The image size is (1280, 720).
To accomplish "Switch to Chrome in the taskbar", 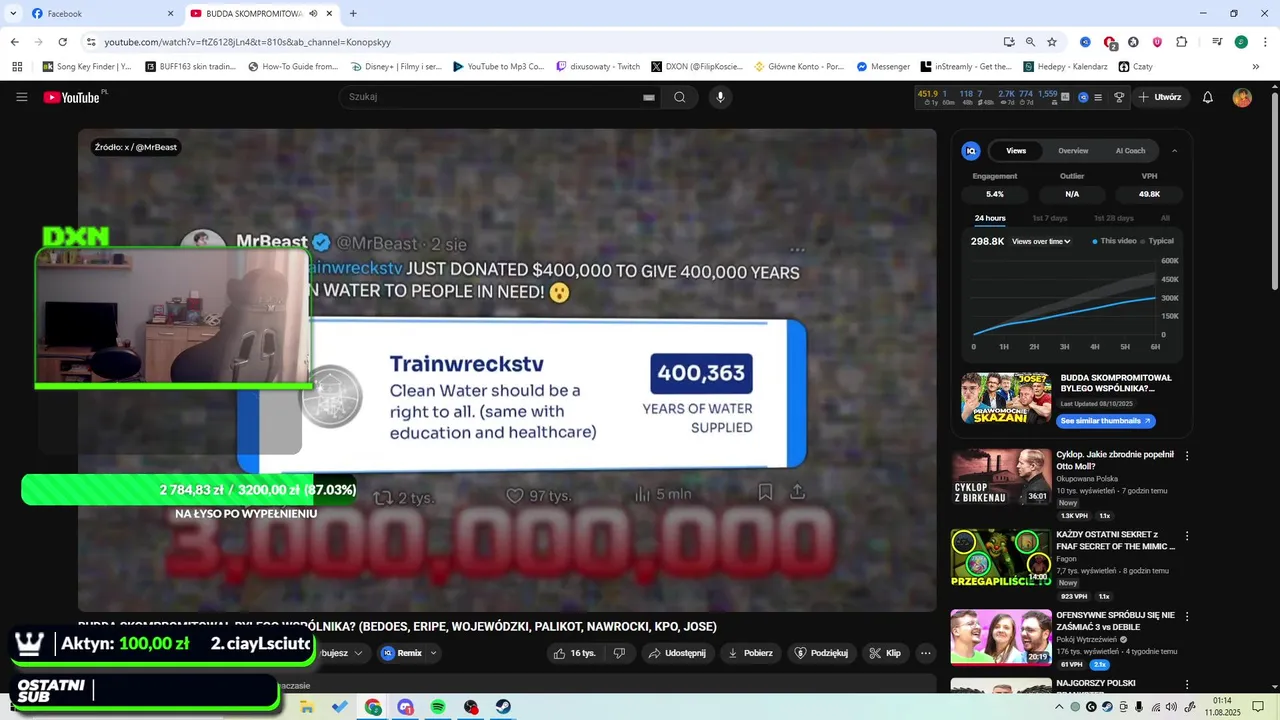I will pos(373,707).
